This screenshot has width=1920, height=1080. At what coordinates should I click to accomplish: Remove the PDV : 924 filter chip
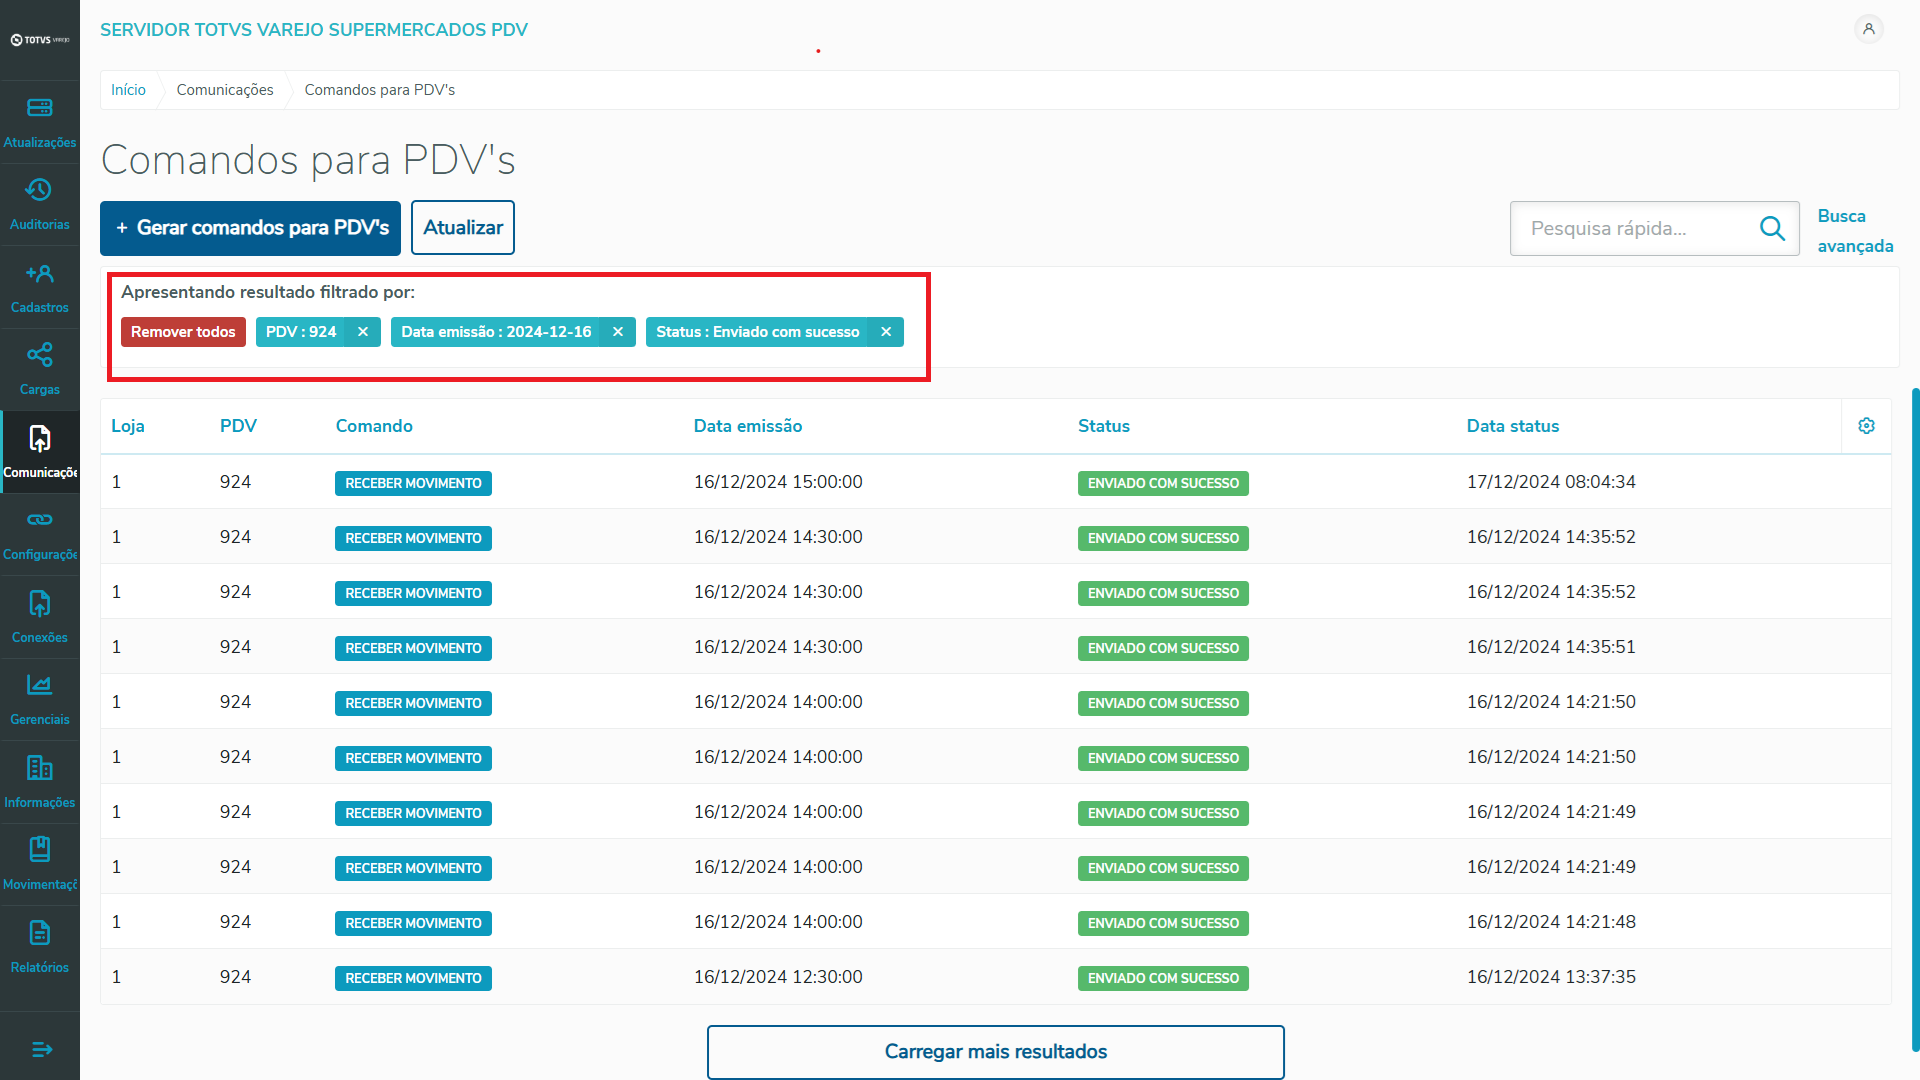click(363, 332)
